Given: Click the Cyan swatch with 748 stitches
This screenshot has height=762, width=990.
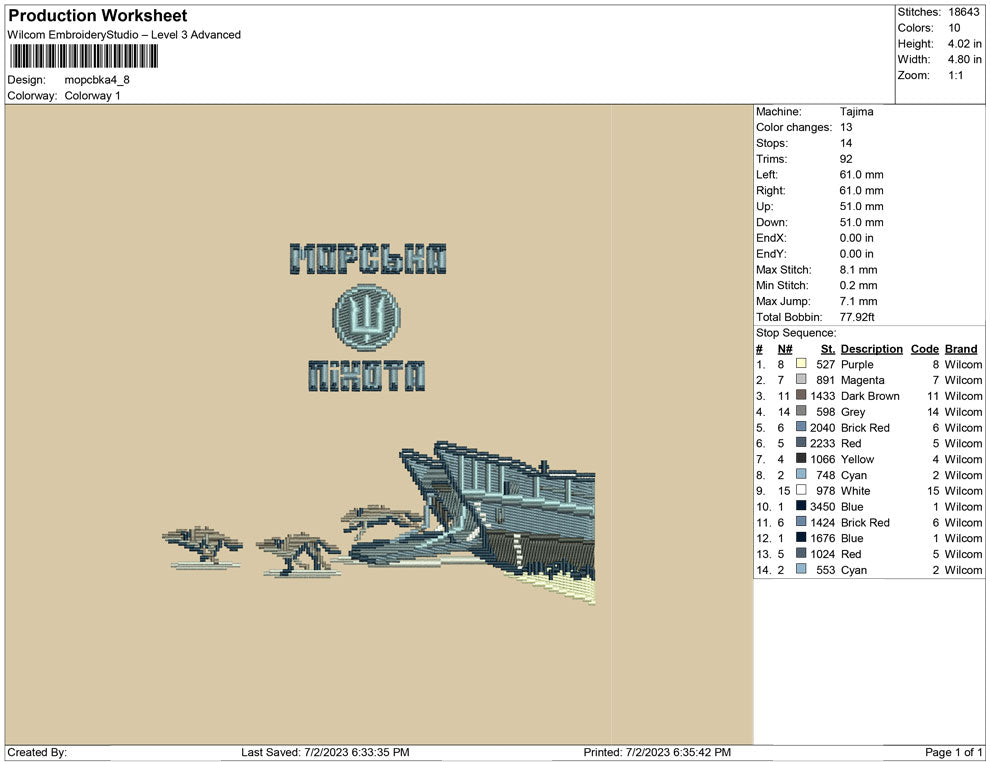Looking at the screenshot, I should click(801, 474).
